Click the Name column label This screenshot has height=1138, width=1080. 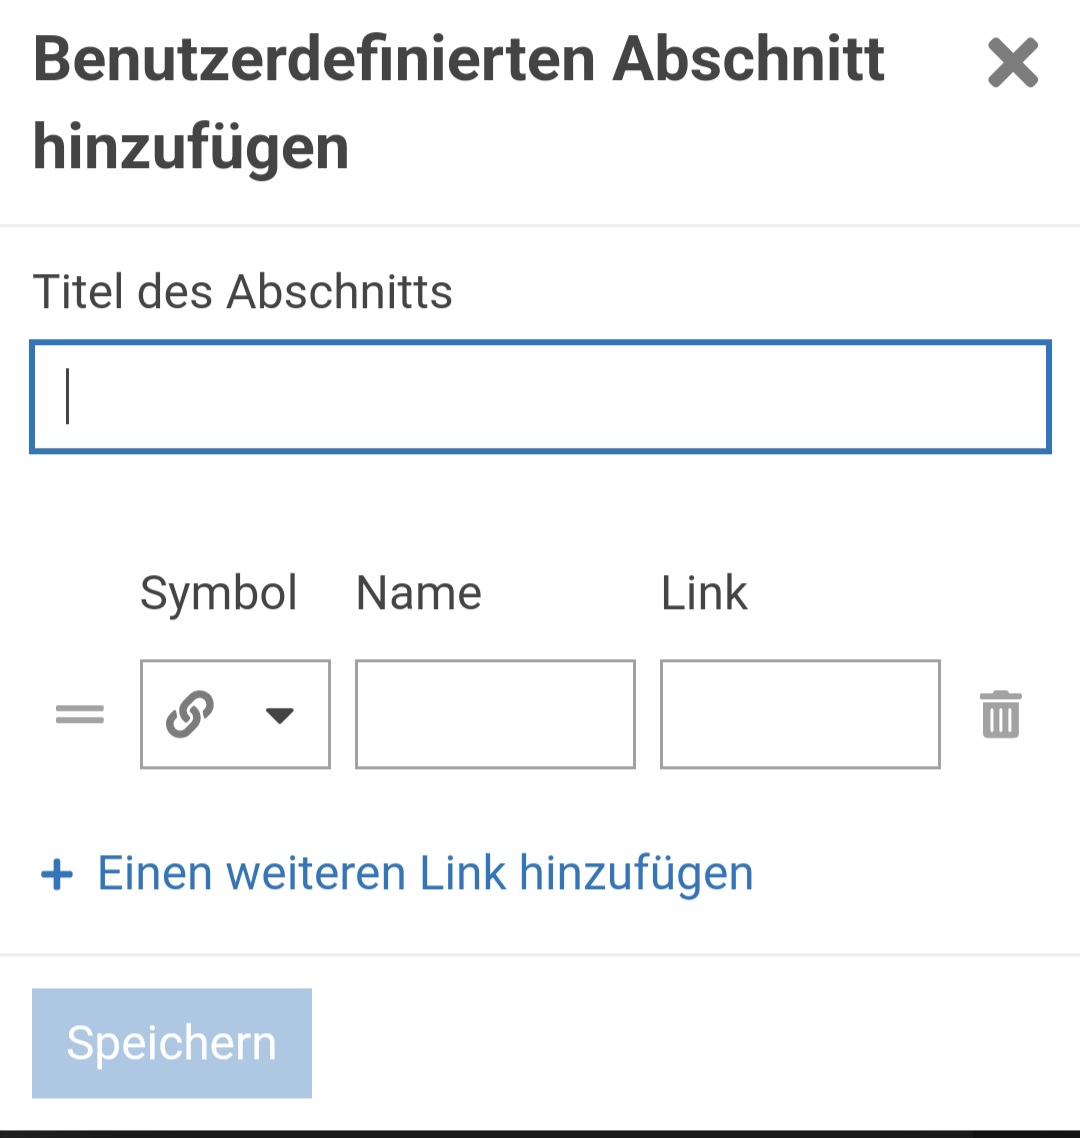[x=418, y=593]
